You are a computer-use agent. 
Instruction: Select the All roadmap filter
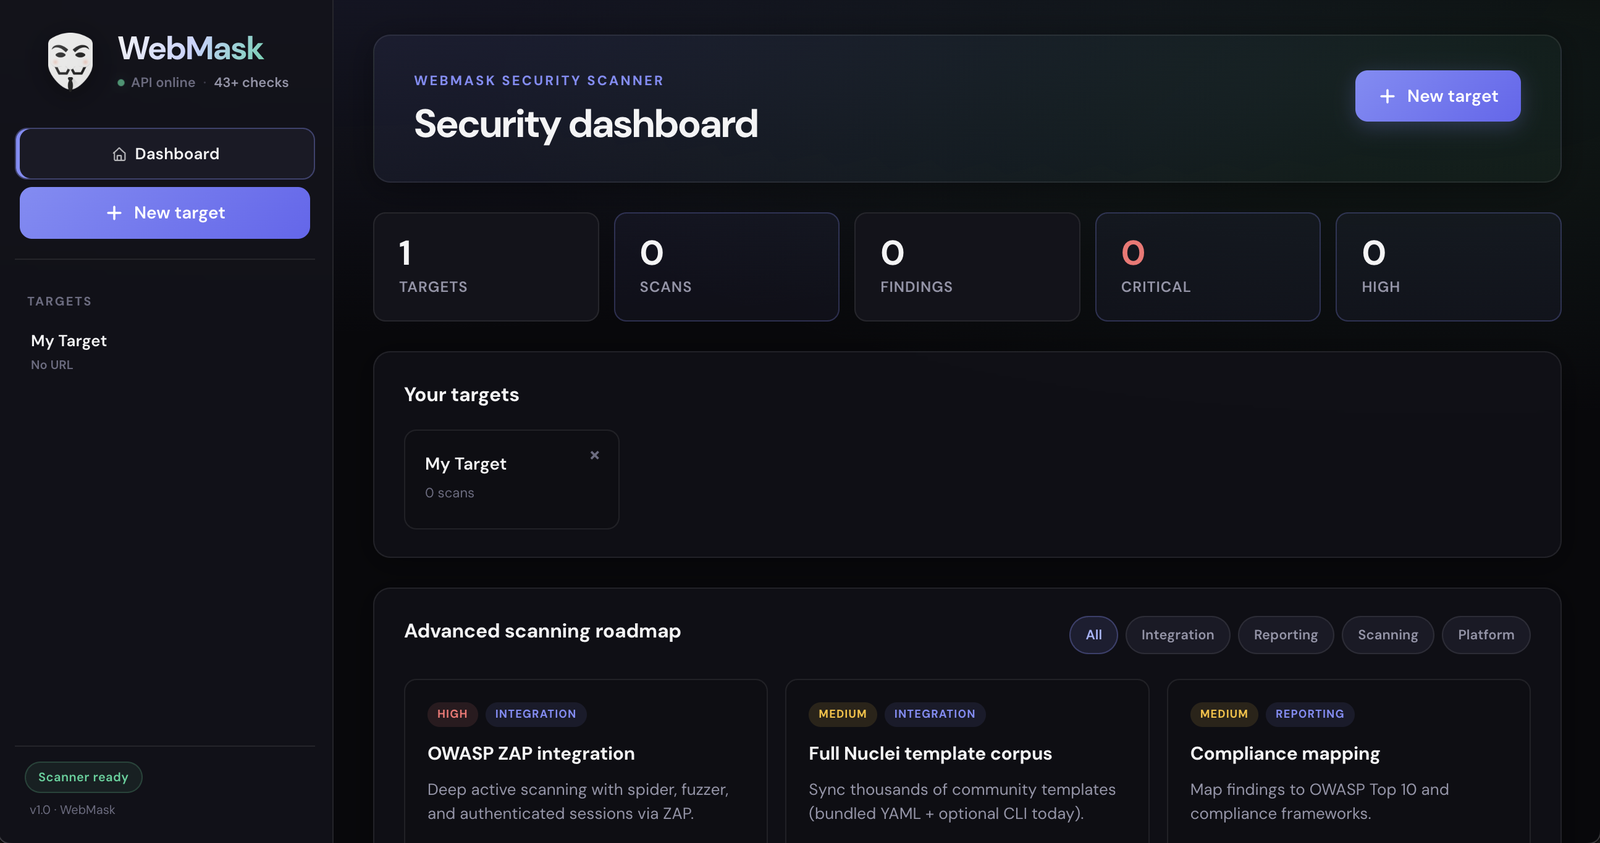click(x=1094, y=635)
